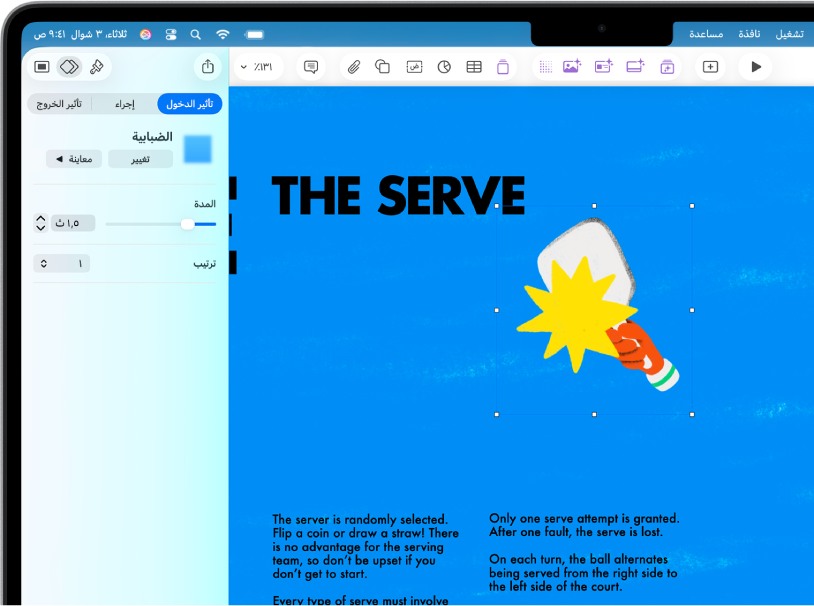Viewport: 814px width, 606px height.
Task: Insert a table from the toolbar
Action: click(x=473, y=66)
